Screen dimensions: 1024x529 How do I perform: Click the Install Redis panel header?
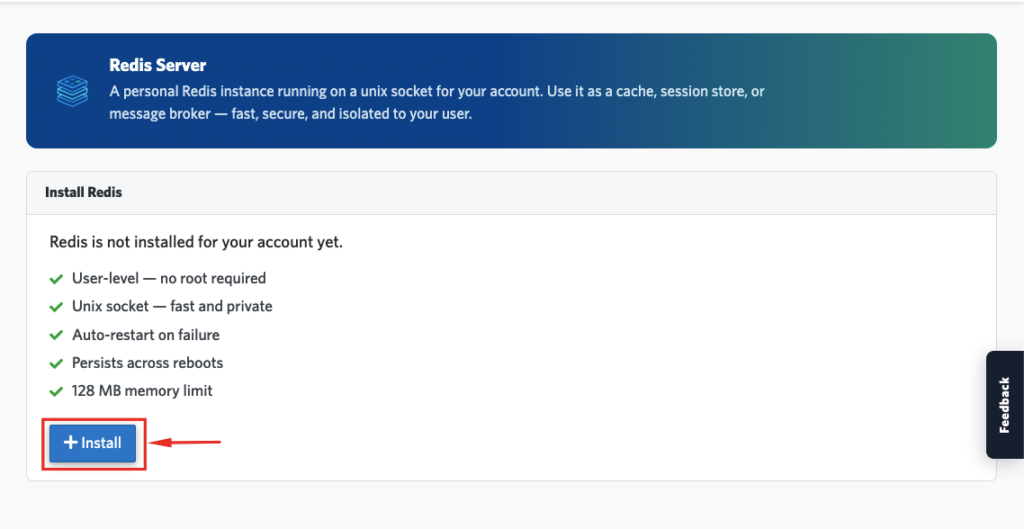[511, 193]
